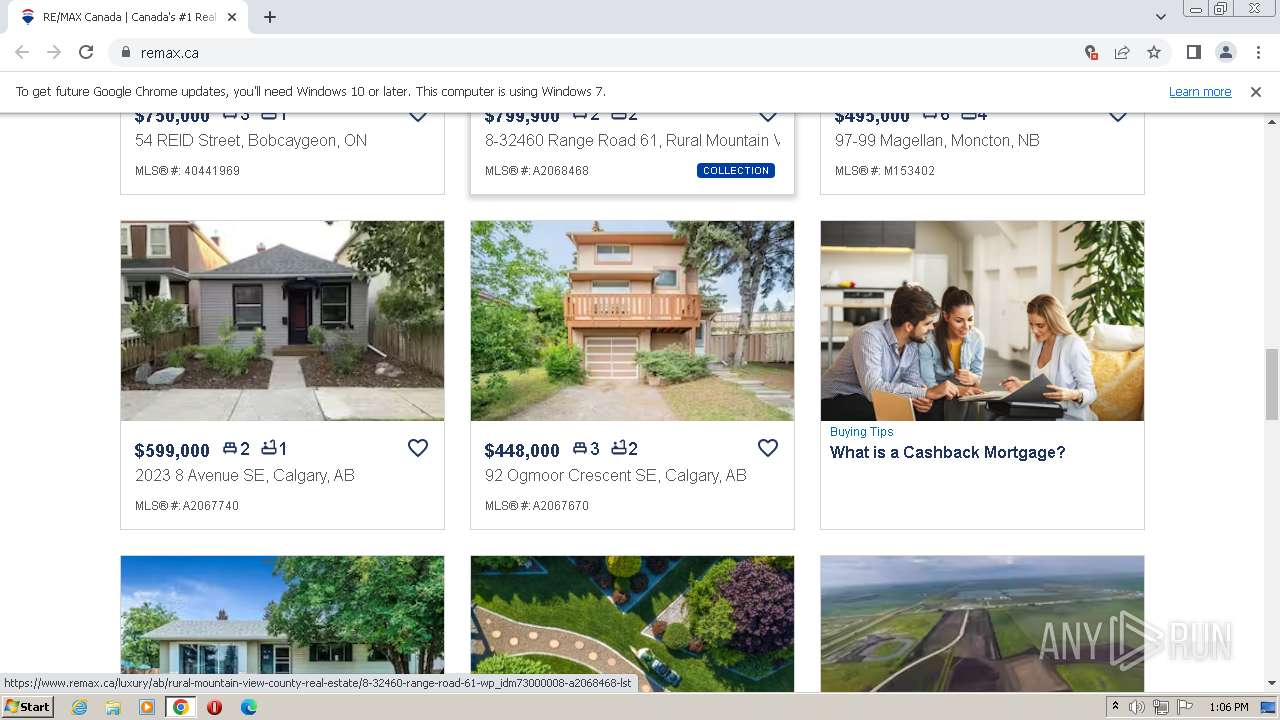Expand the tab search chevron

1161,17
